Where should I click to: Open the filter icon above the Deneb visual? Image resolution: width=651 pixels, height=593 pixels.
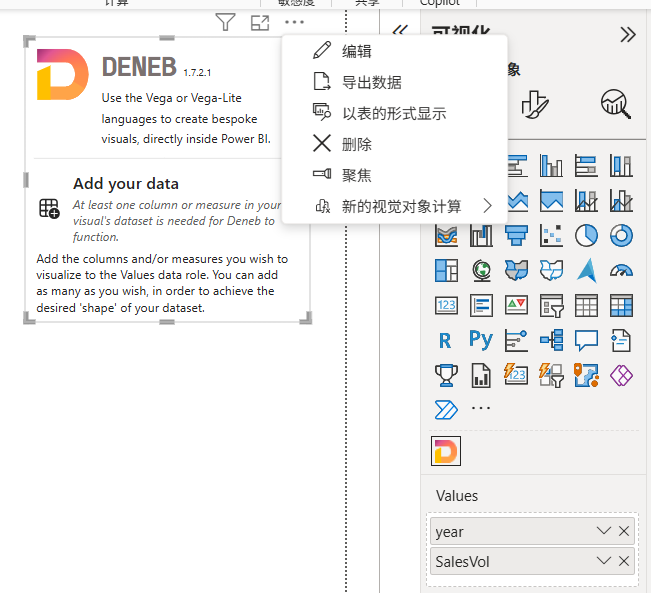(x=225, y=22)
